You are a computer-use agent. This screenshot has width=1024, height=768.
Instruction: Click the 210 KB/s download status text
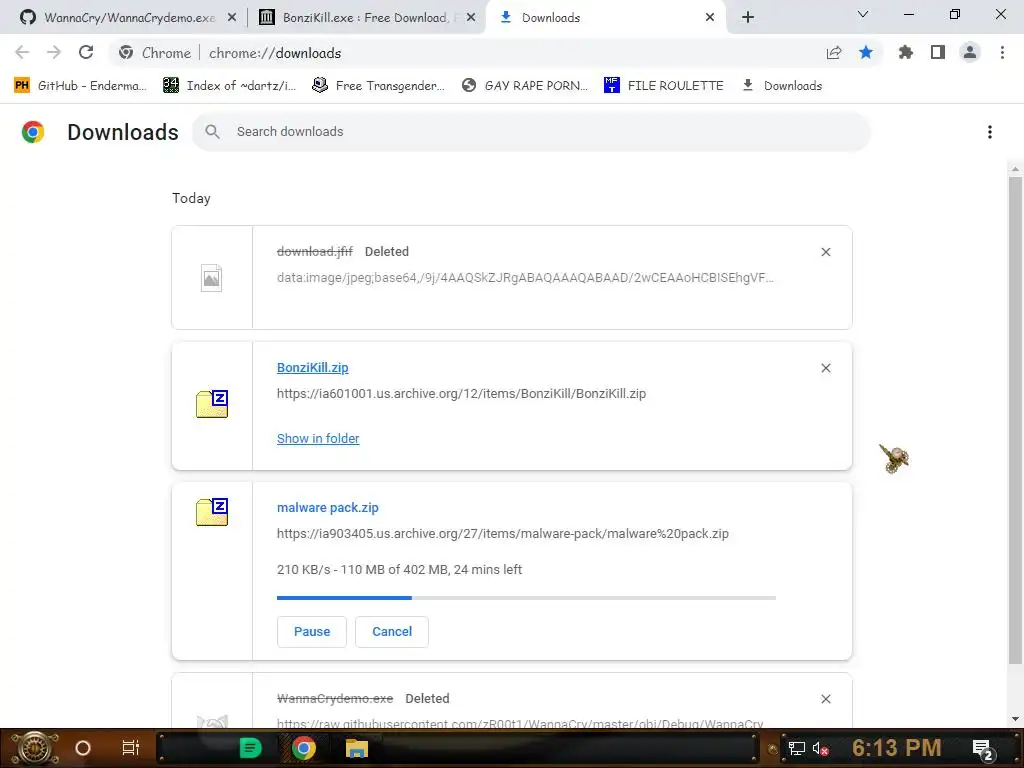pos(399,569)
